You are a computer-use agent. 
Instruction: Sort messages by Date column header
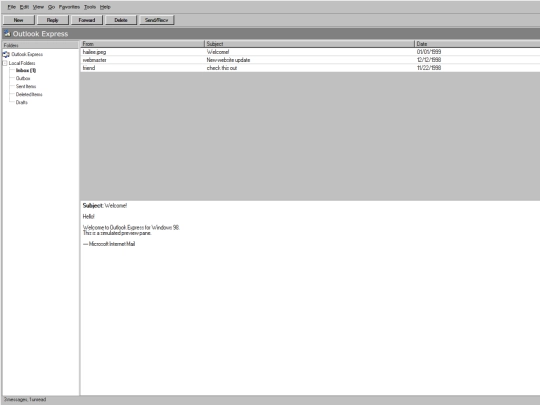(477, 44)
